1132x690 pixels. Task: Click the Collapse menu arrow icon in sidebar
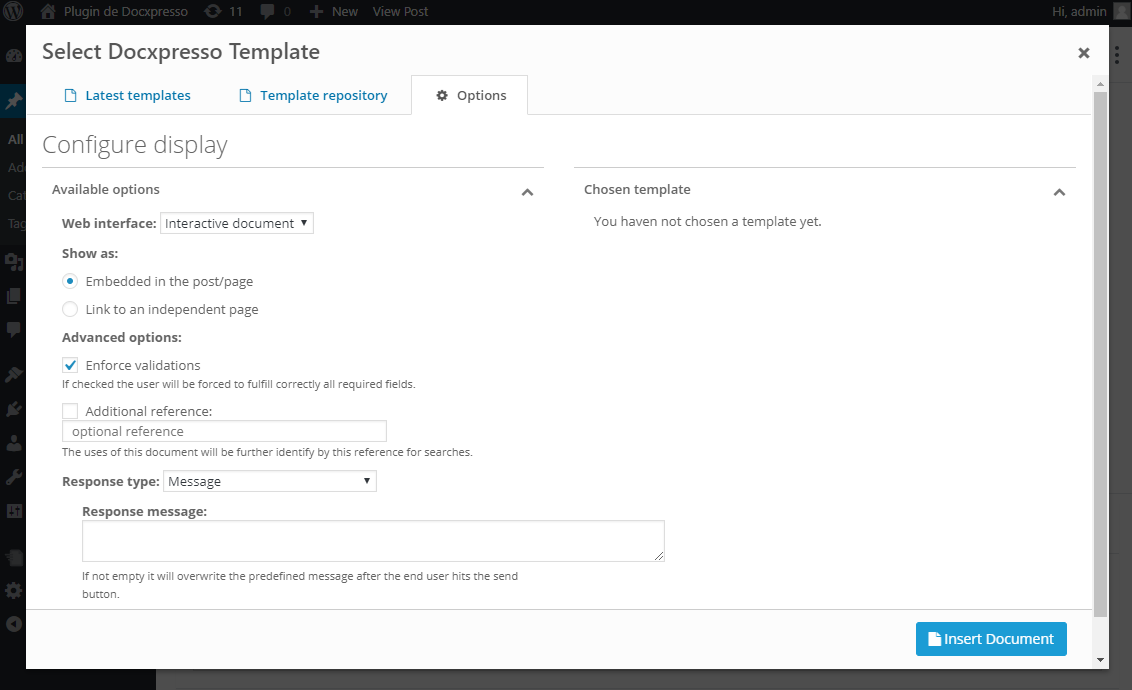tap(14, 624)
